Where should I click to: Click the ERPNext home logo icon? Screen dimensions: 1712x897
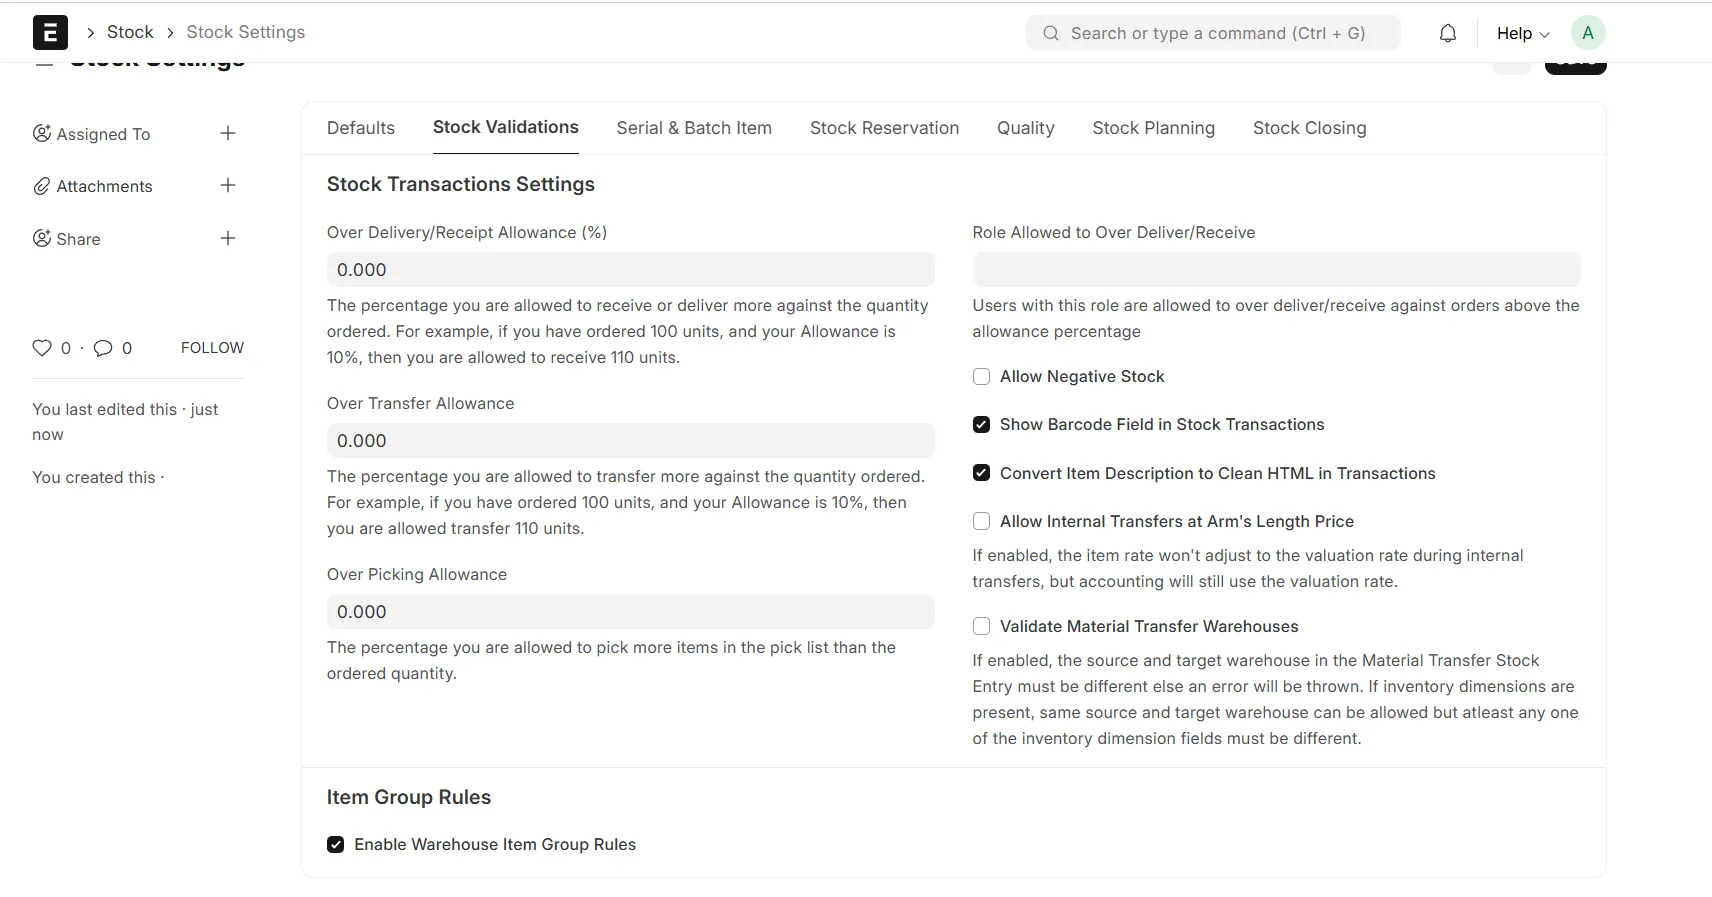50,33
